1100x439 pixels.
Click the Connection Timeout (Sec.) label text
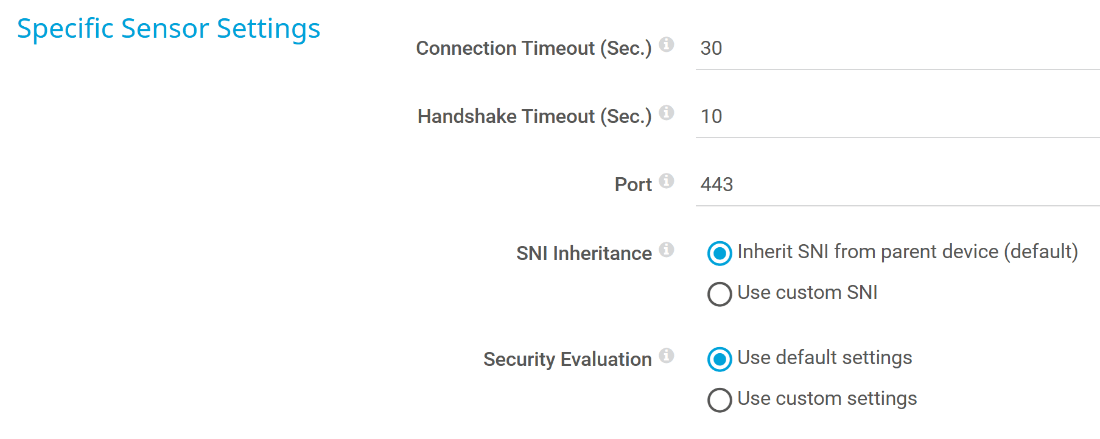[534, 48]
